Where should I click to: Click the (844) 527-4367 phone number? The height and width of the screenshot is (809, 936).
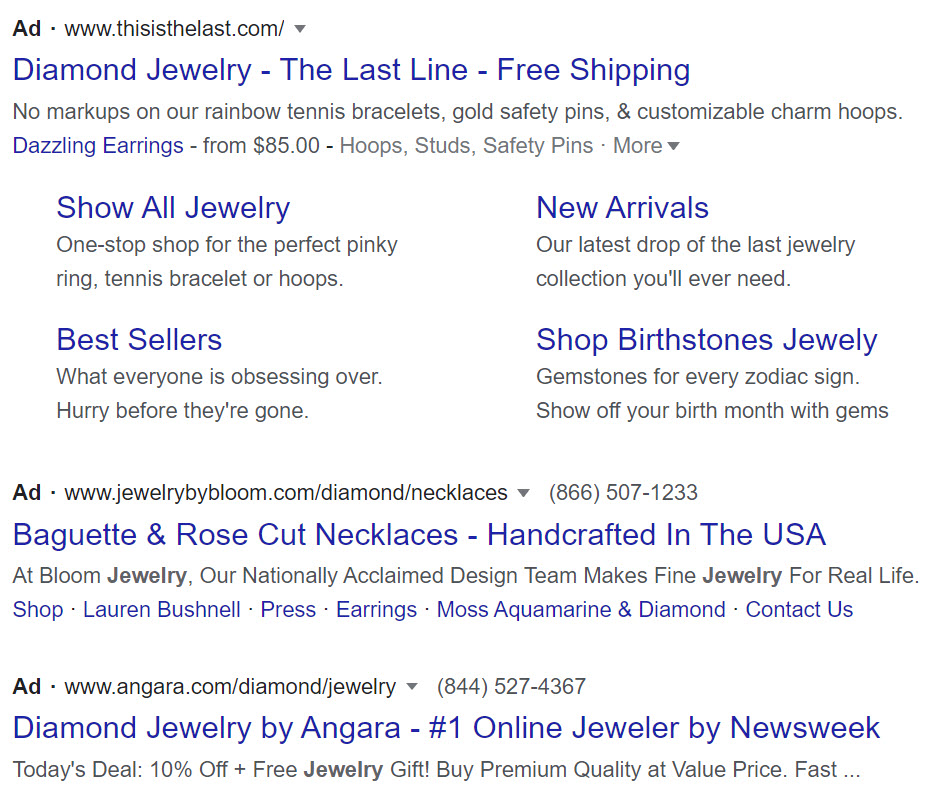511,687
